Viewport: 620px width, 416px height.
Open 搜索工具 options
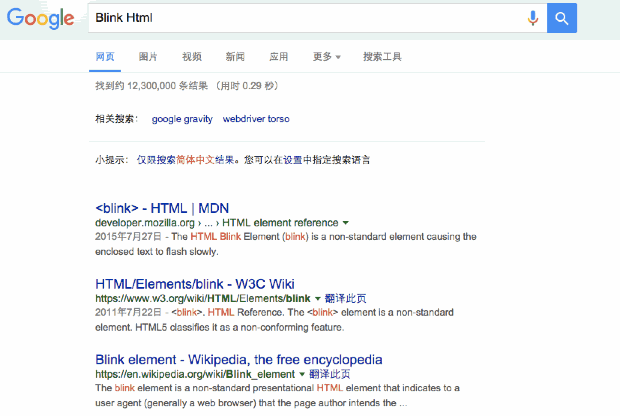382,57
